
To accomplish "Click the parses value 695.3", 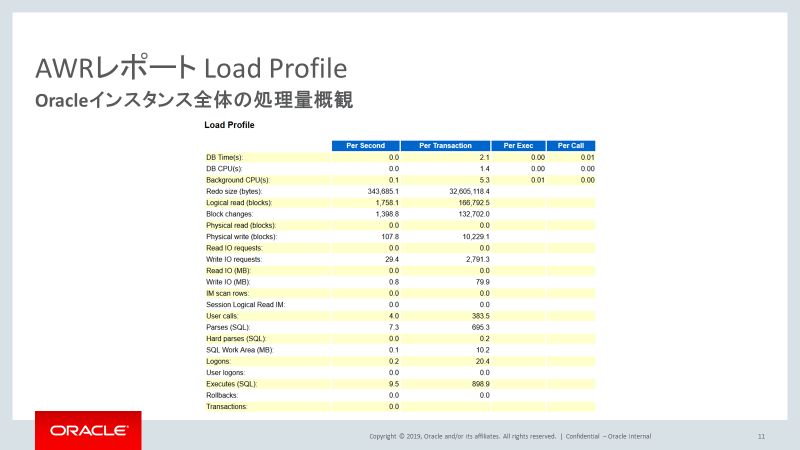I will click(x=481, y=328).
